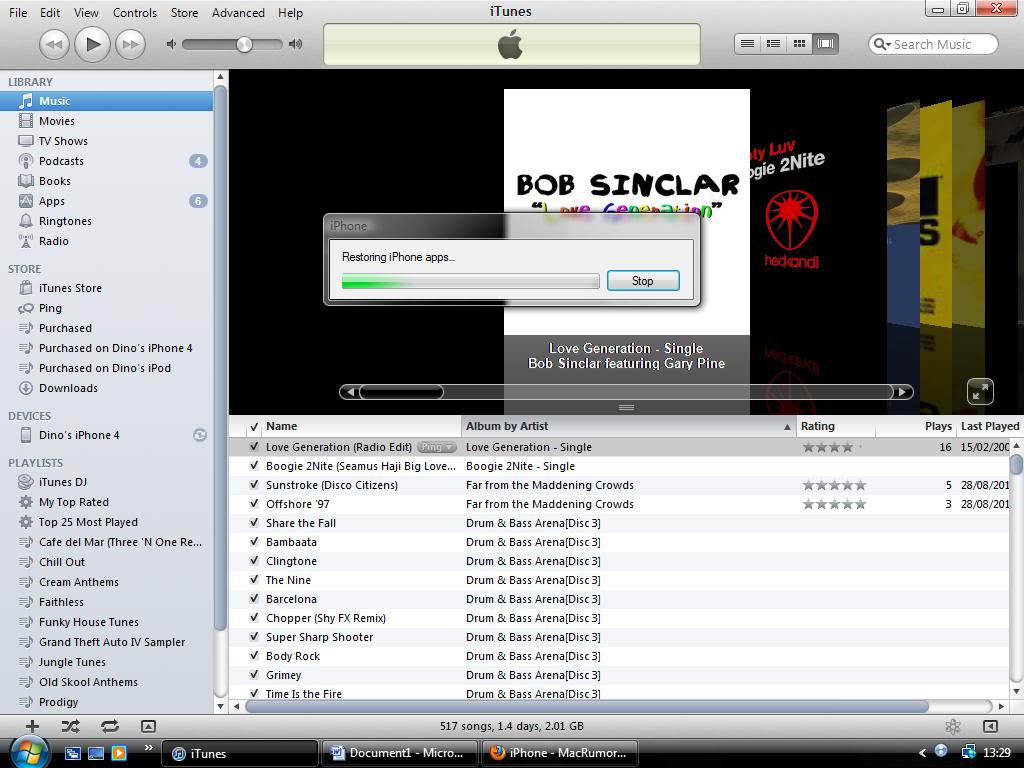Open the iTunes Store

[106, 288]
